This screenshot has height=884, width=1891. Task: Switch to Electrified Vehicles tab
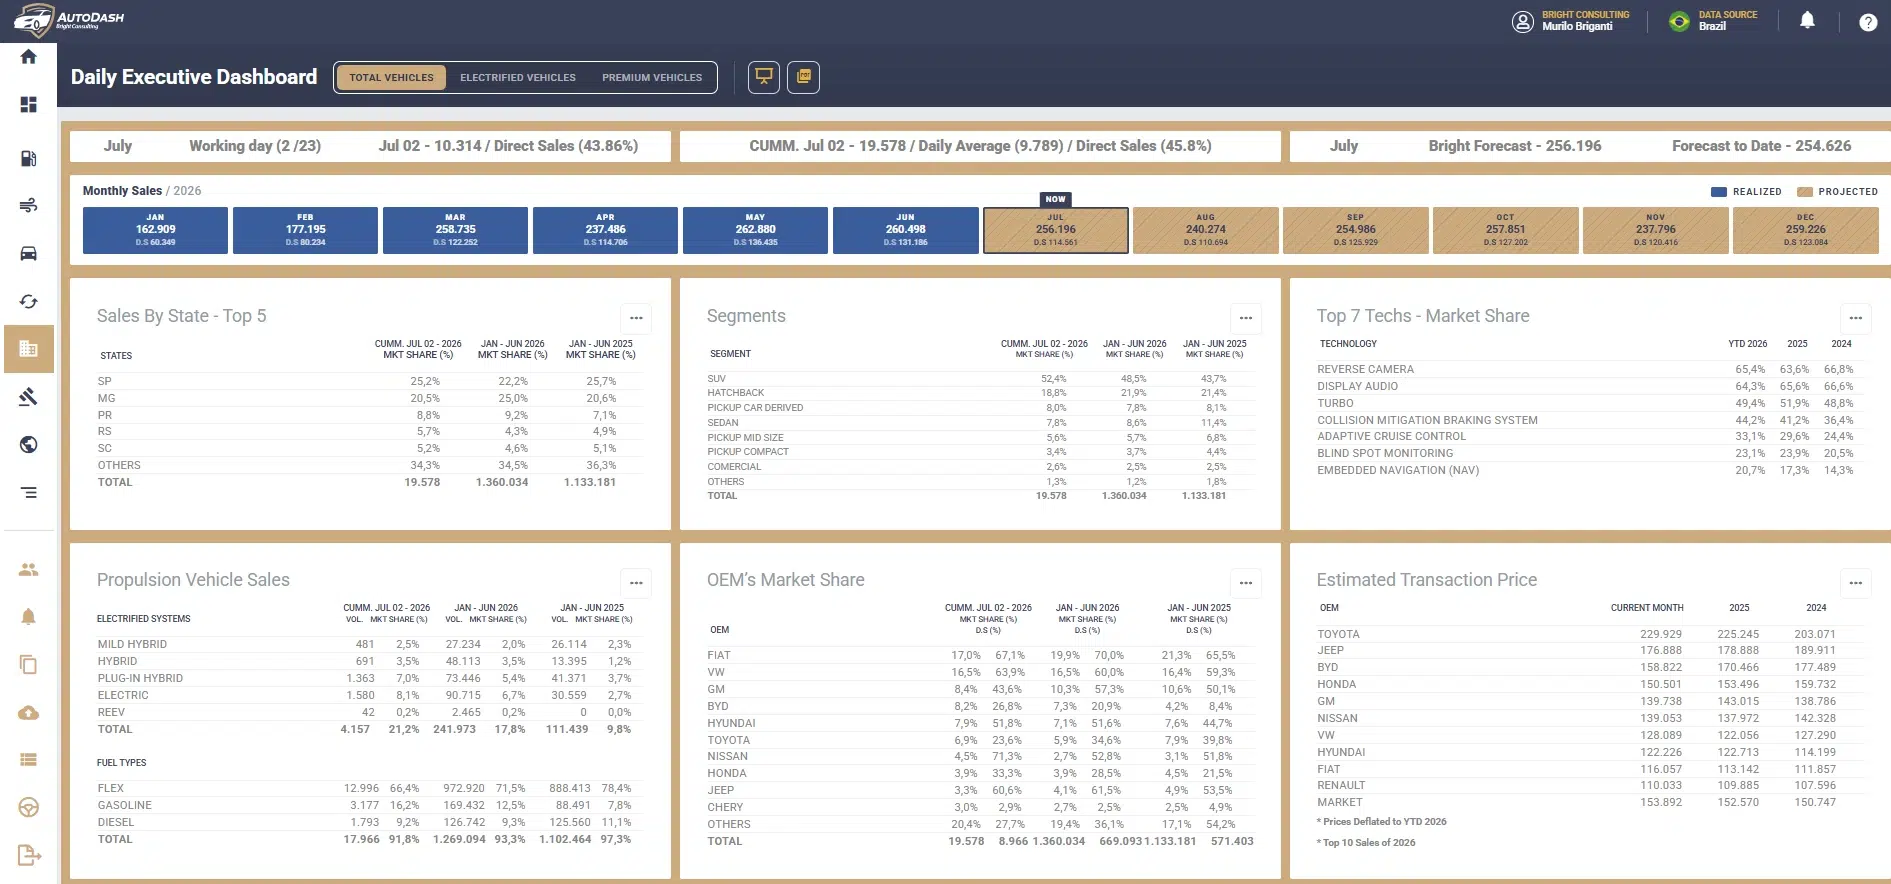[x=518, y=77]
